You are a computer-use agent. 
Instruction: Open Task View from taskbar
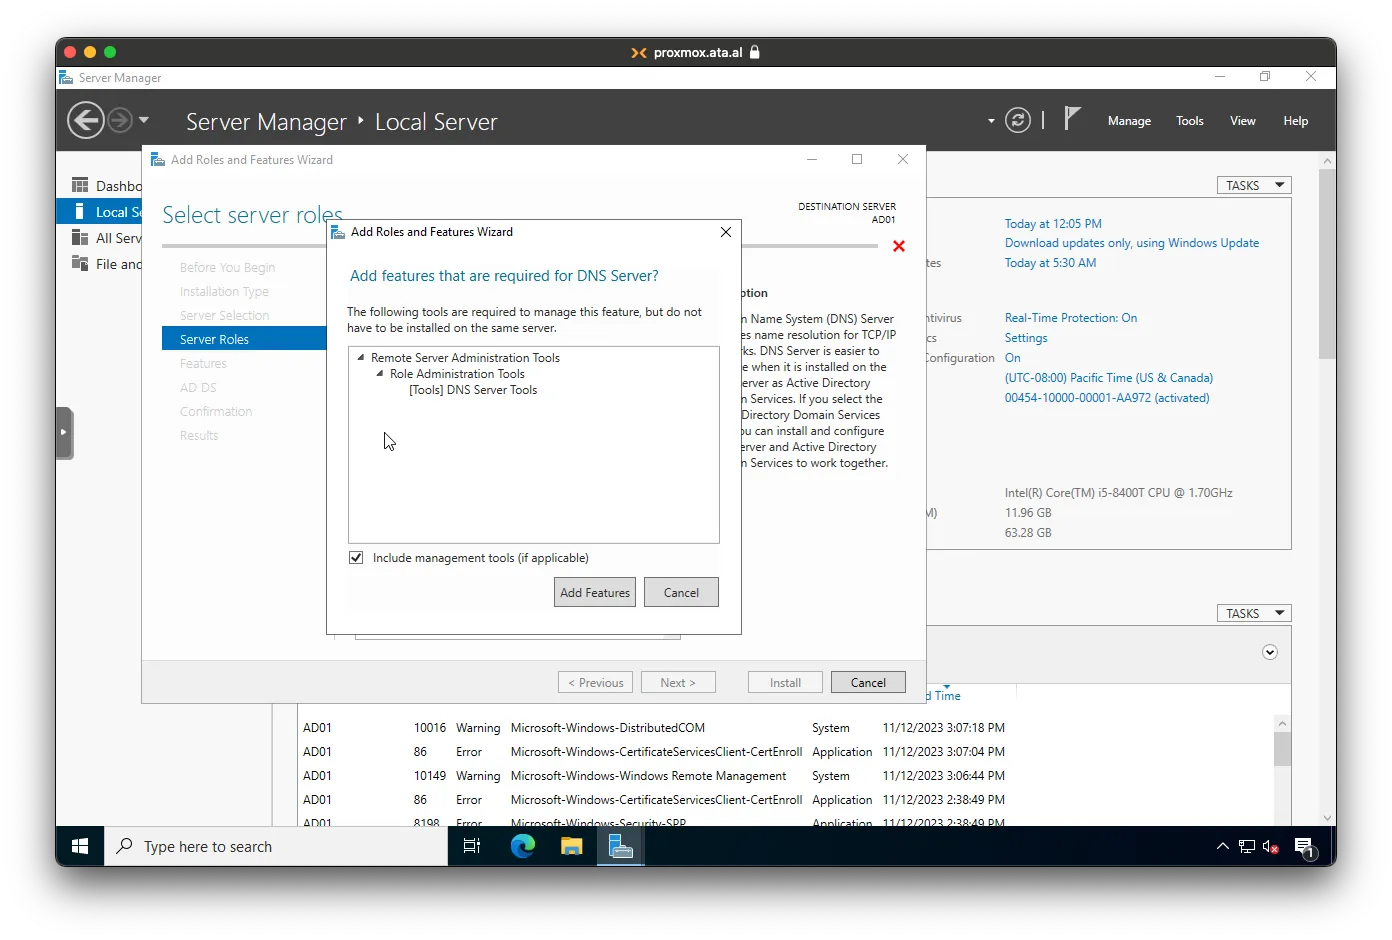point(472,846)
